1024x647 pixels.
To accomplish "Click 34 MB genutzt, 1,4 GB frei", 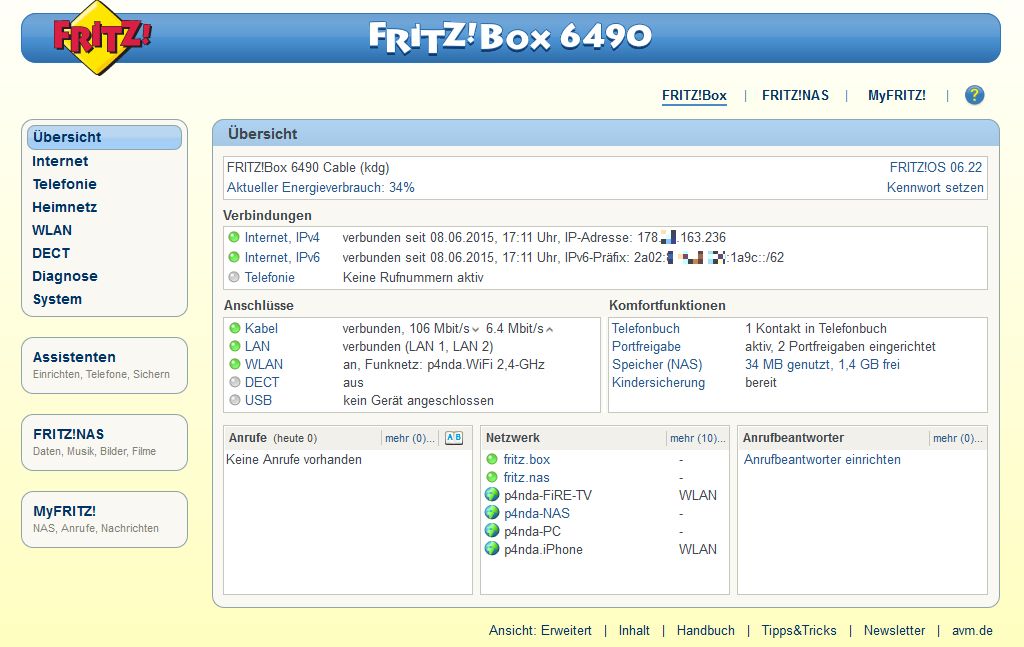I will coord(822,364).
